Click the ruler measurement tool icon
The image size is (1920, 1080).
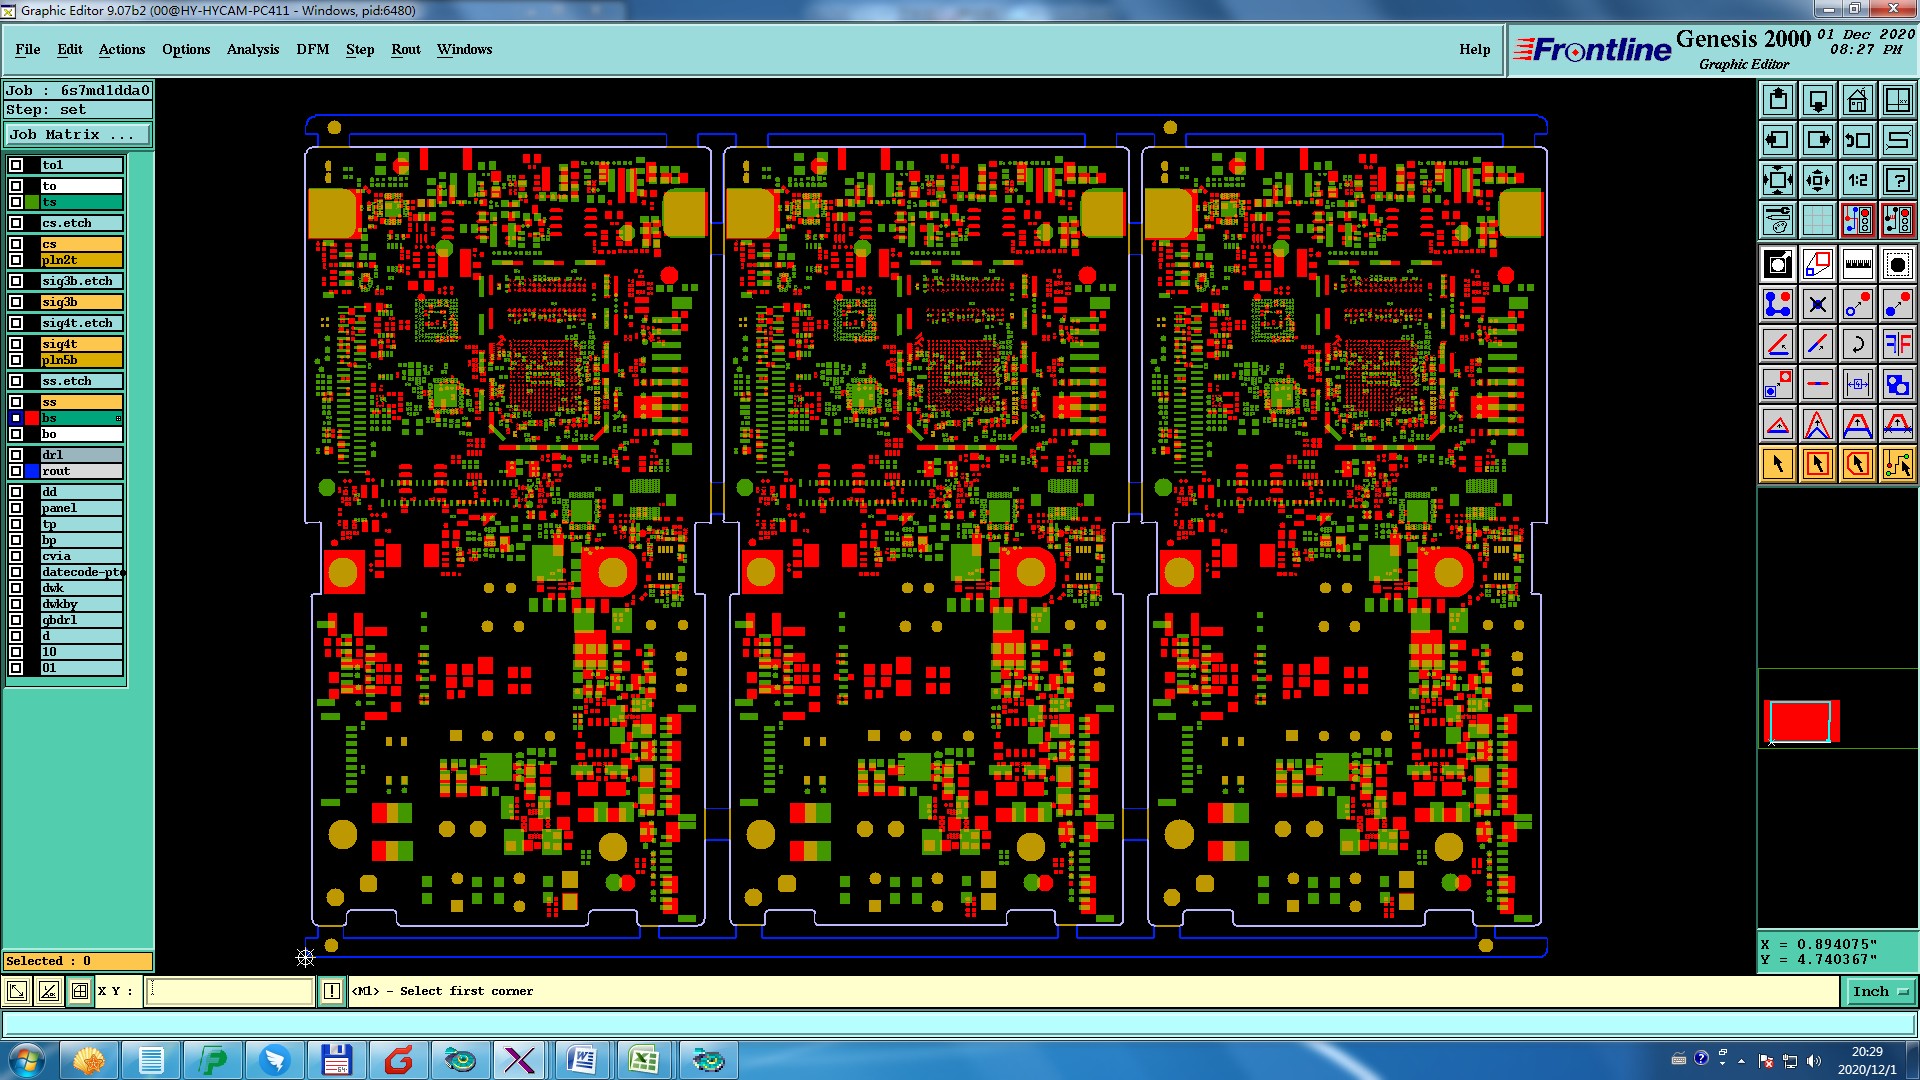[1857, 264]
